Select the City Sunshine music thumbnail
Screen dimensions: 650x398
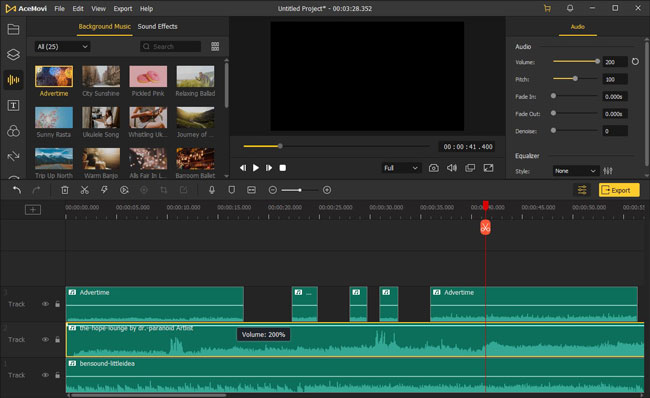pyautogui.click(x=101, y=76)
